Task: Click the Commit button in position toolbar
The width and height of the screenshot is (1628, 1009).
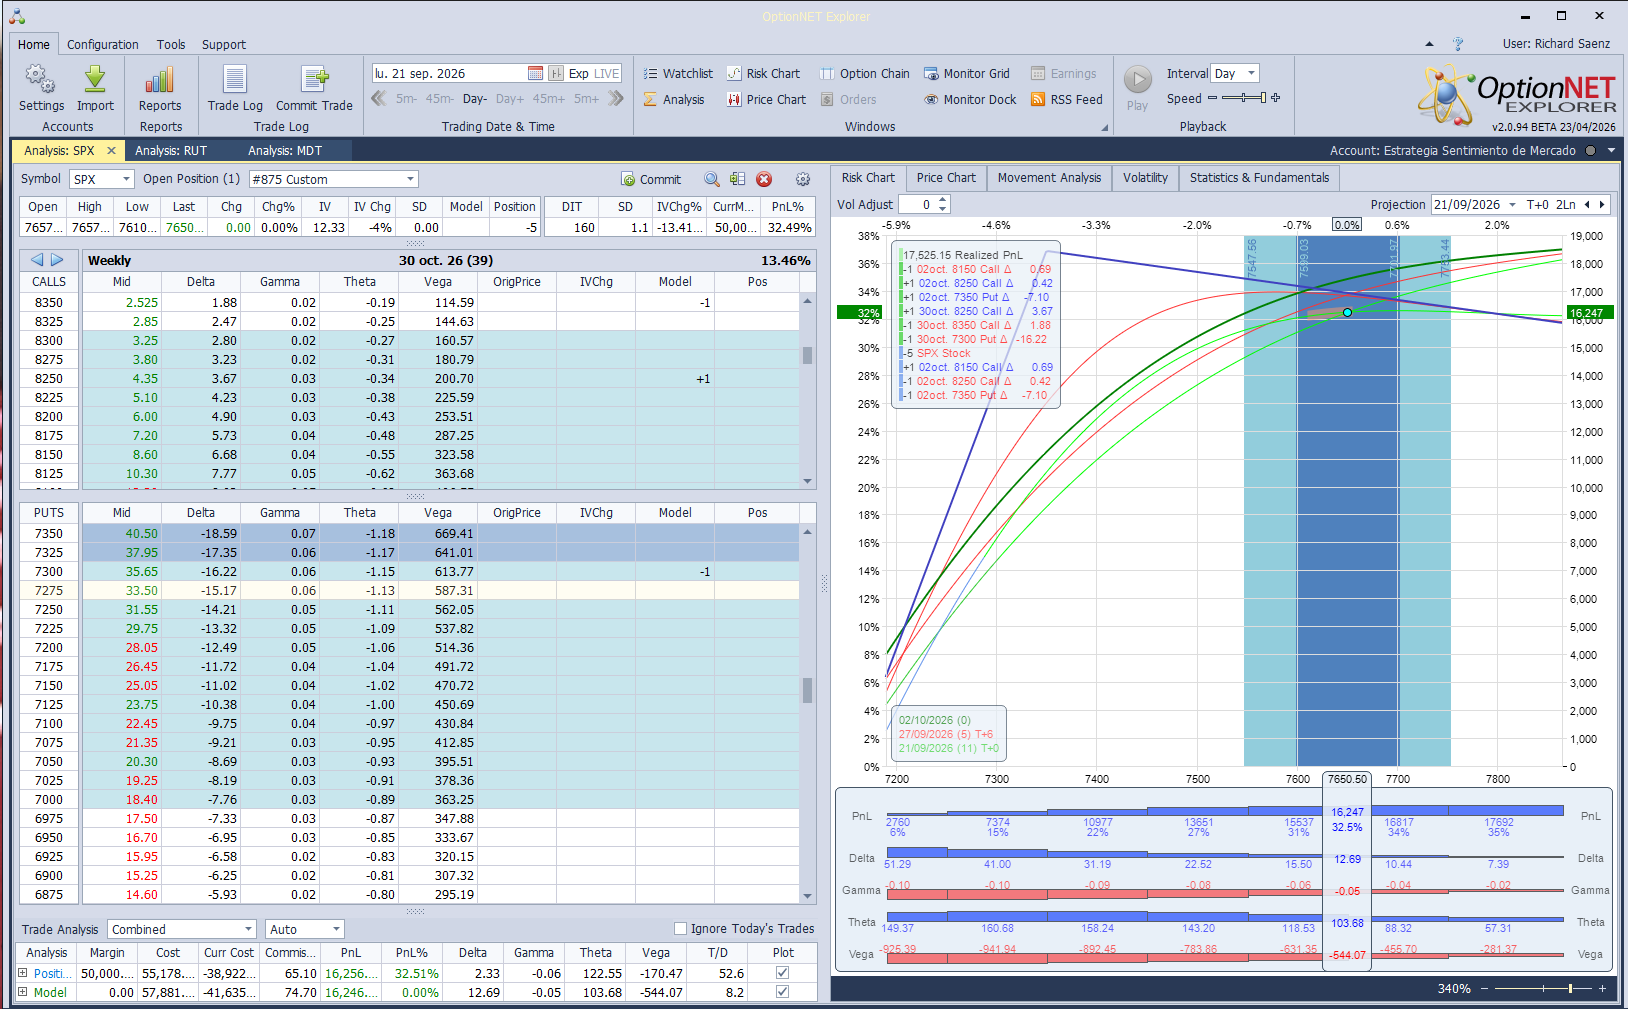Action: [x=651, y=179]
